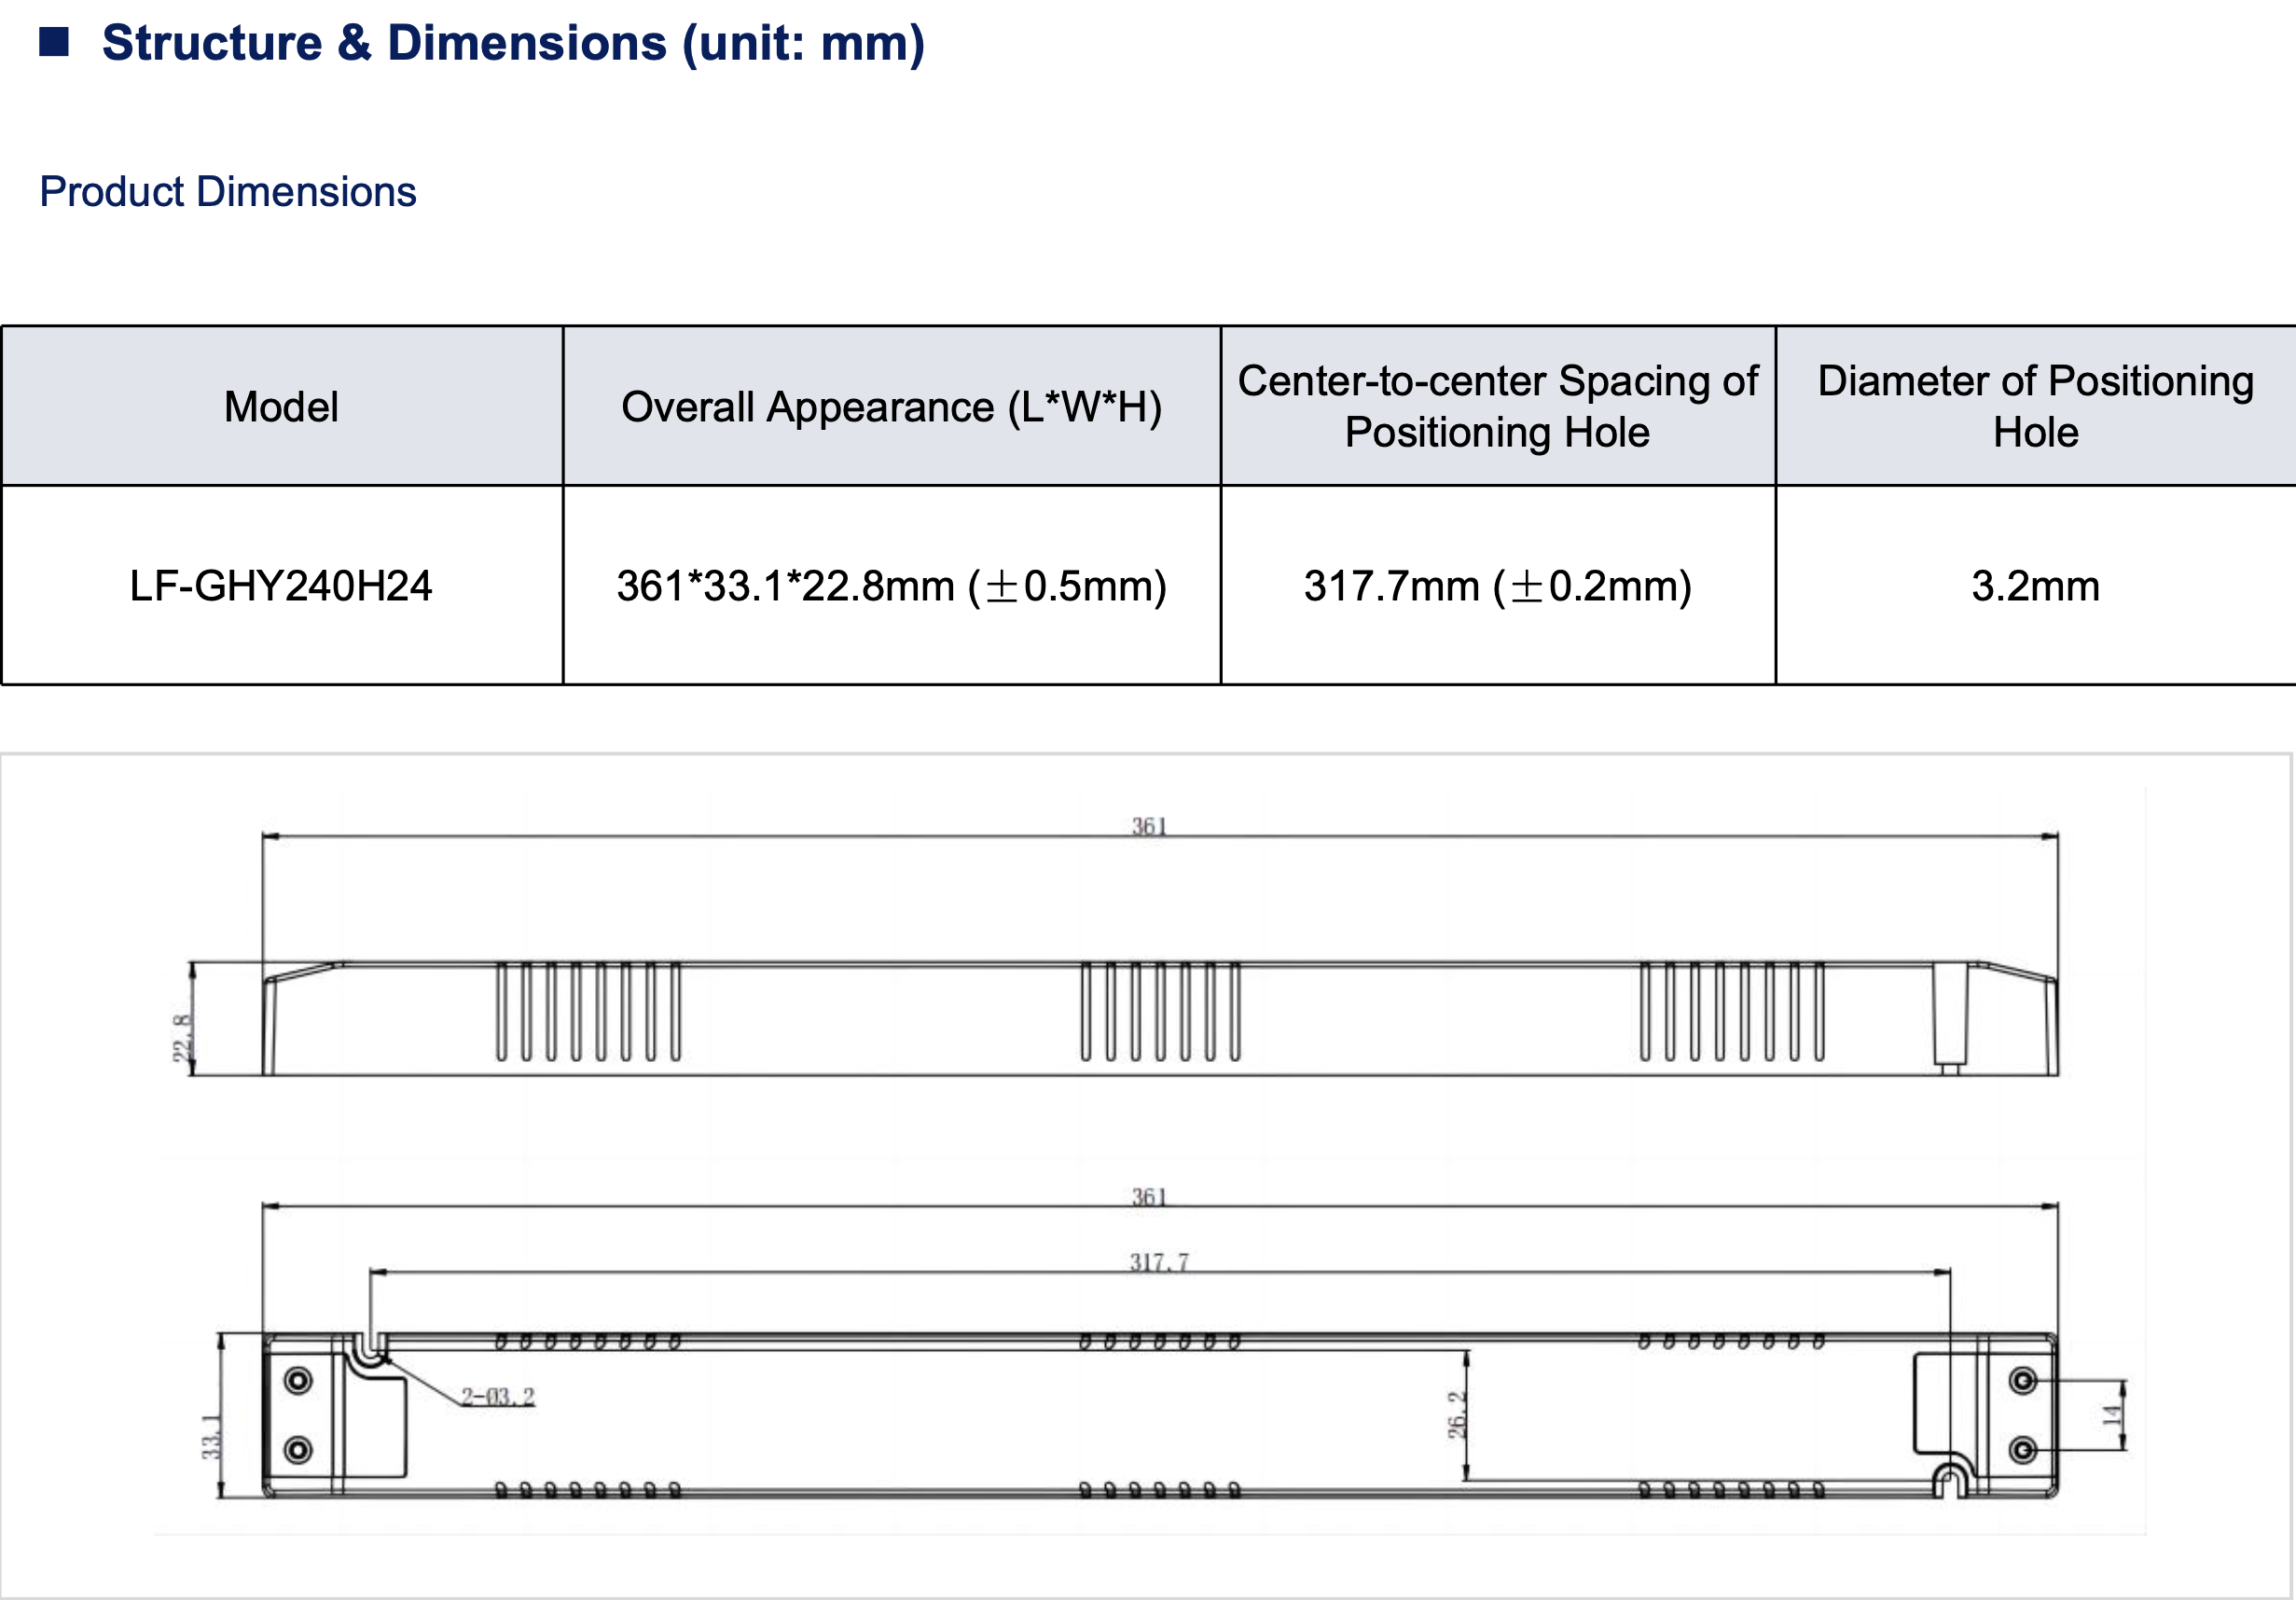The image size is (2296, 1600).
Task: Click the top-left screw terminal circle
Action: pyautogui.click(x=298, y=1381)
